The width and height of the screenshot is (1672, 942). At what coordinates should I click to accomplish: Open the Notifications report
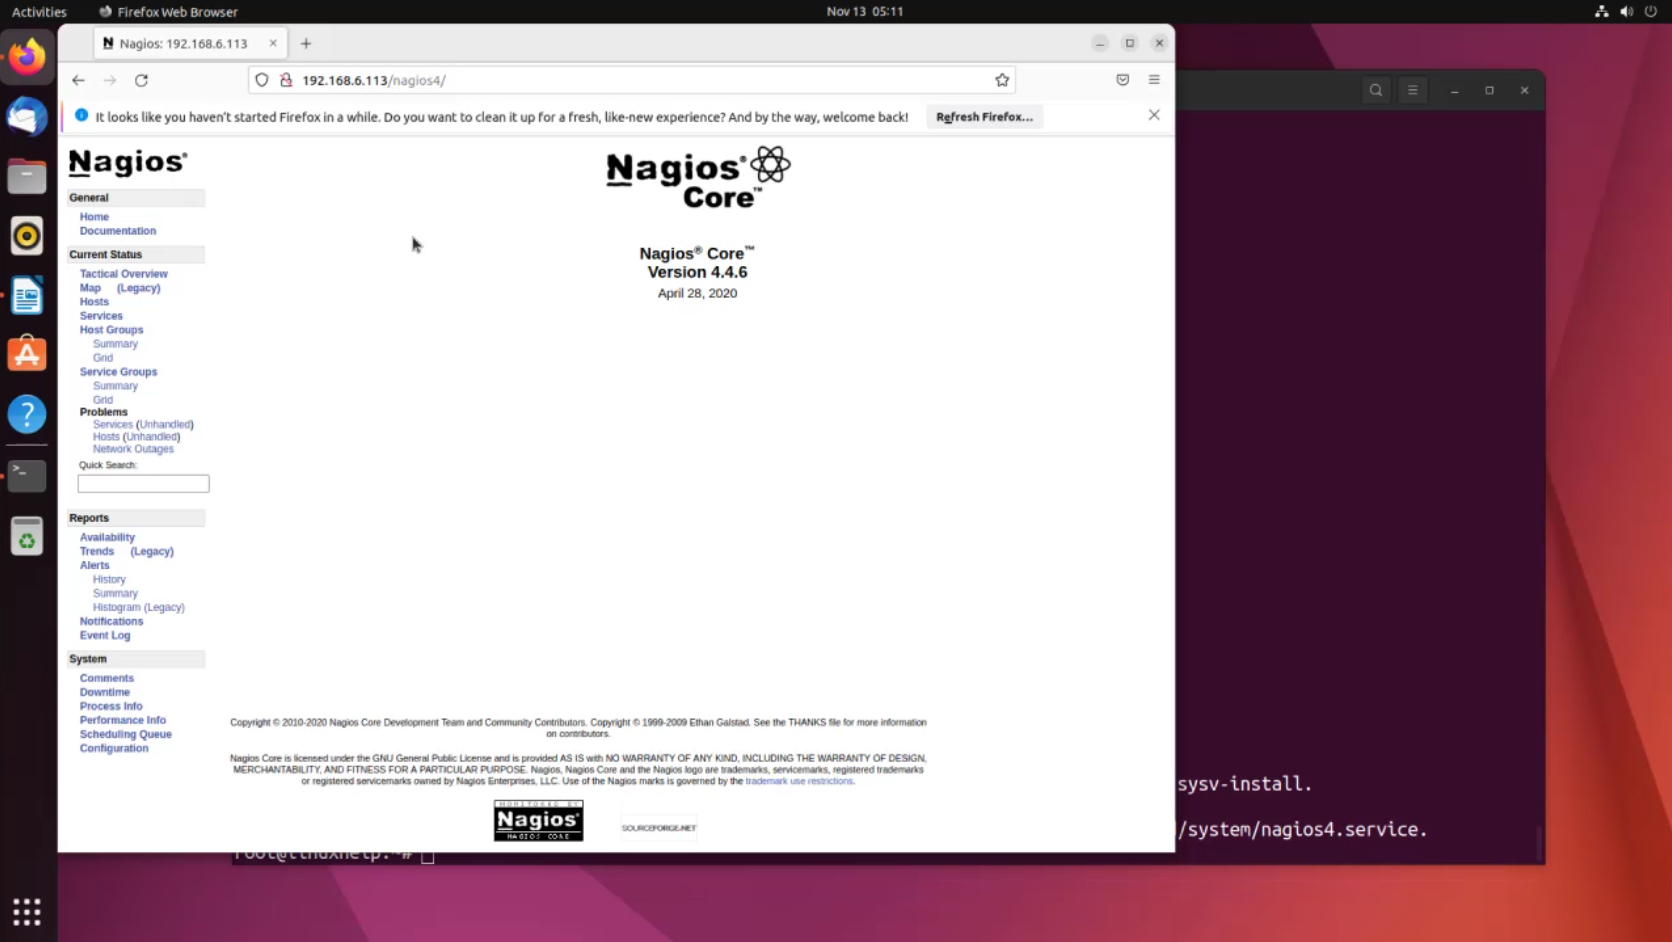pos(111,622)
